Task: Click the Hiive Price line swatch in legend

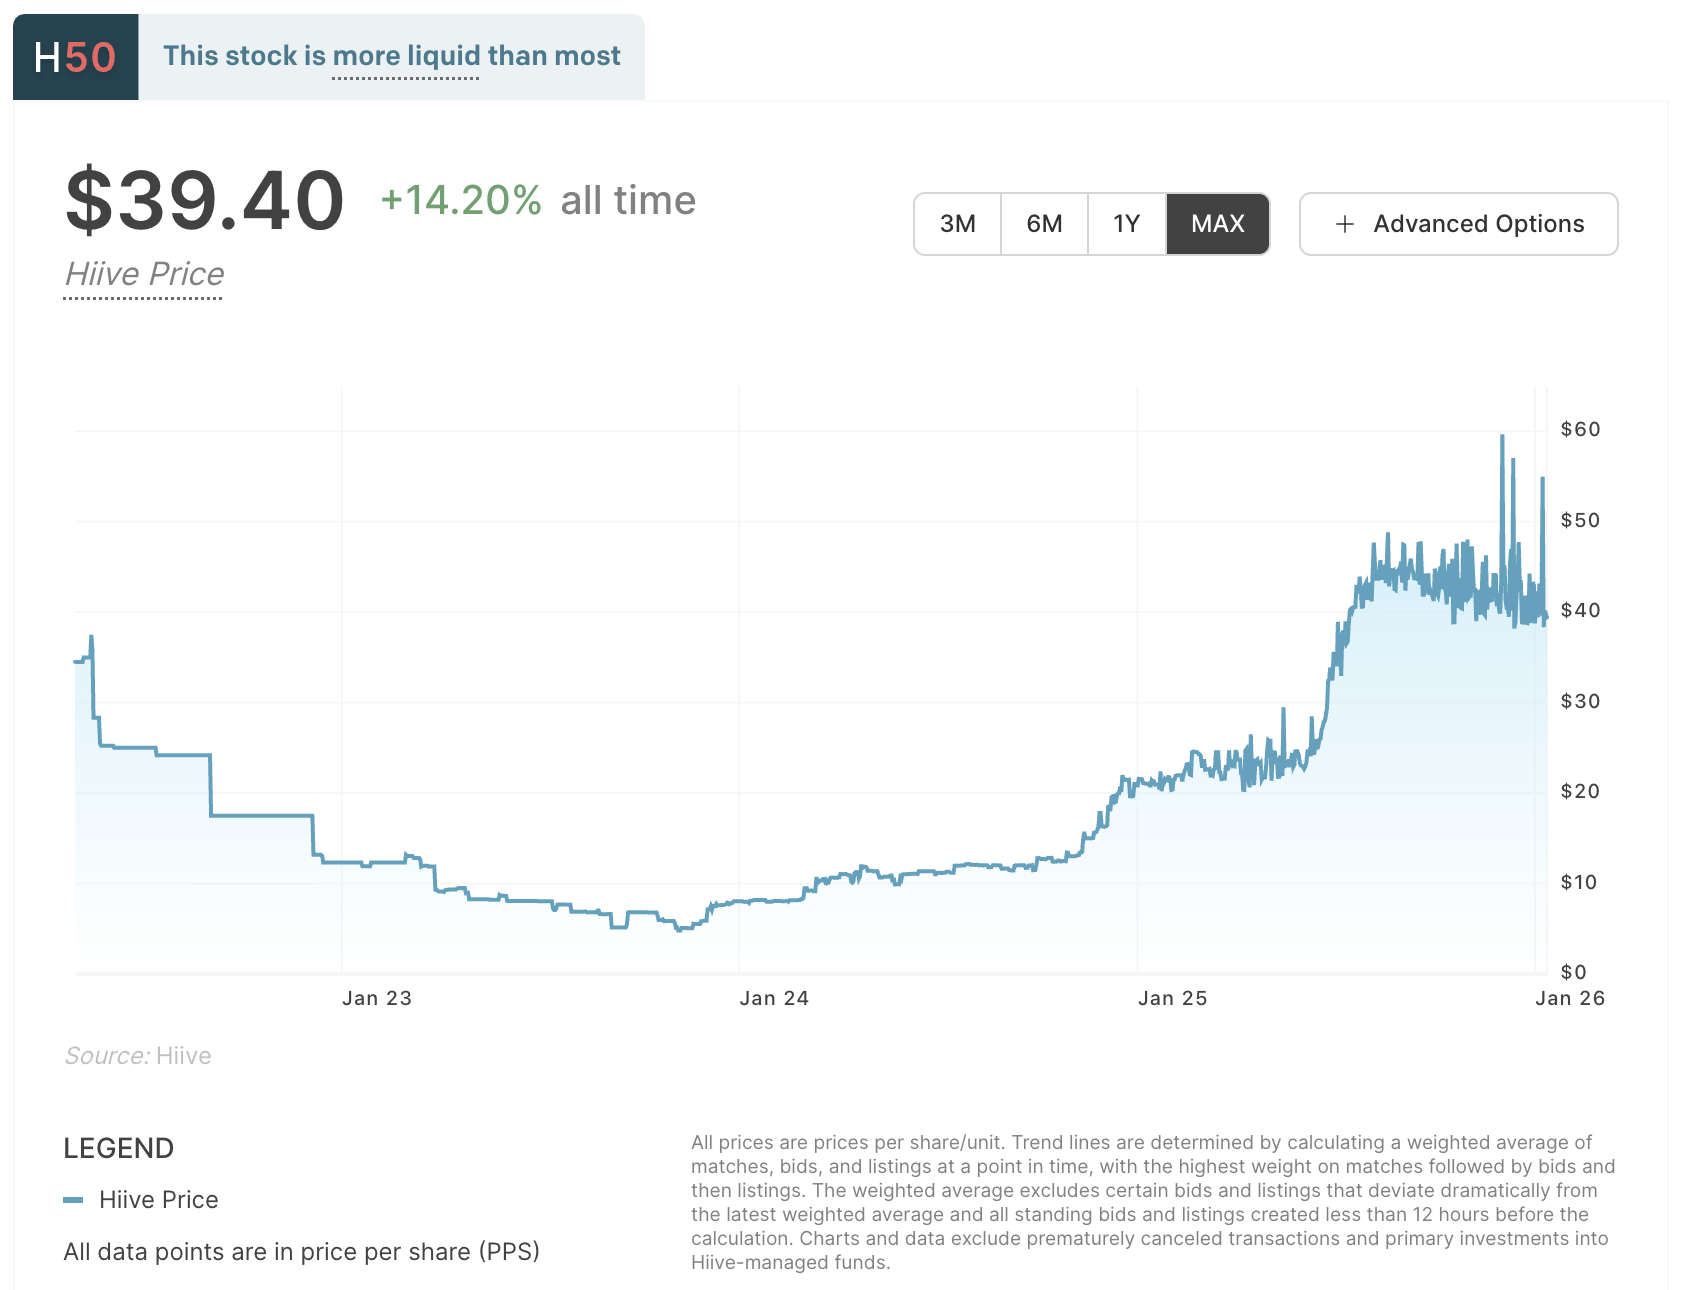Action: pyautogui.click(x=77, y=1199)
